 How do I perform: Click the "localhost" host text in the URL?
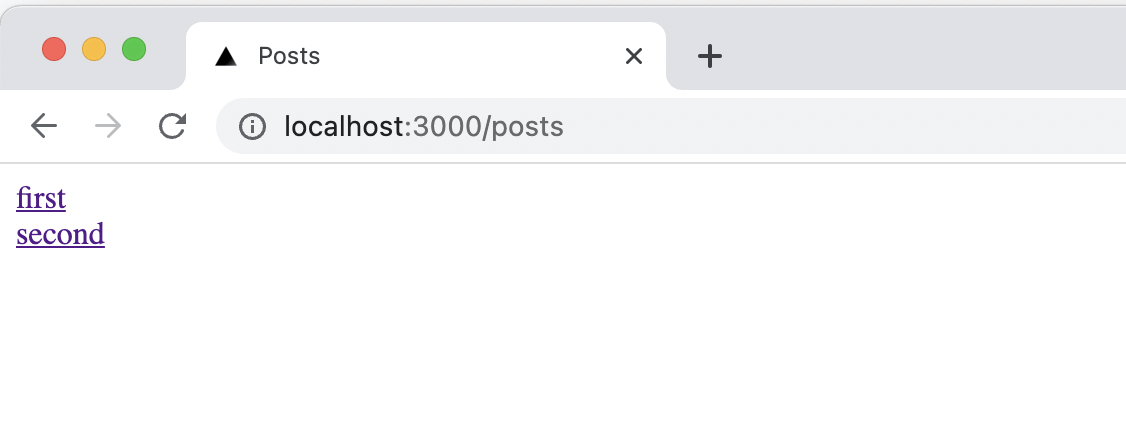coord(344,127)
